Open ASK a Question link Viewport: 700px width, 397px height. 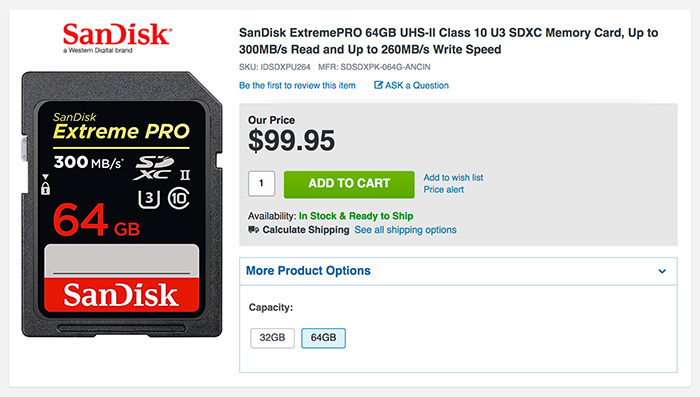[417, 85]
